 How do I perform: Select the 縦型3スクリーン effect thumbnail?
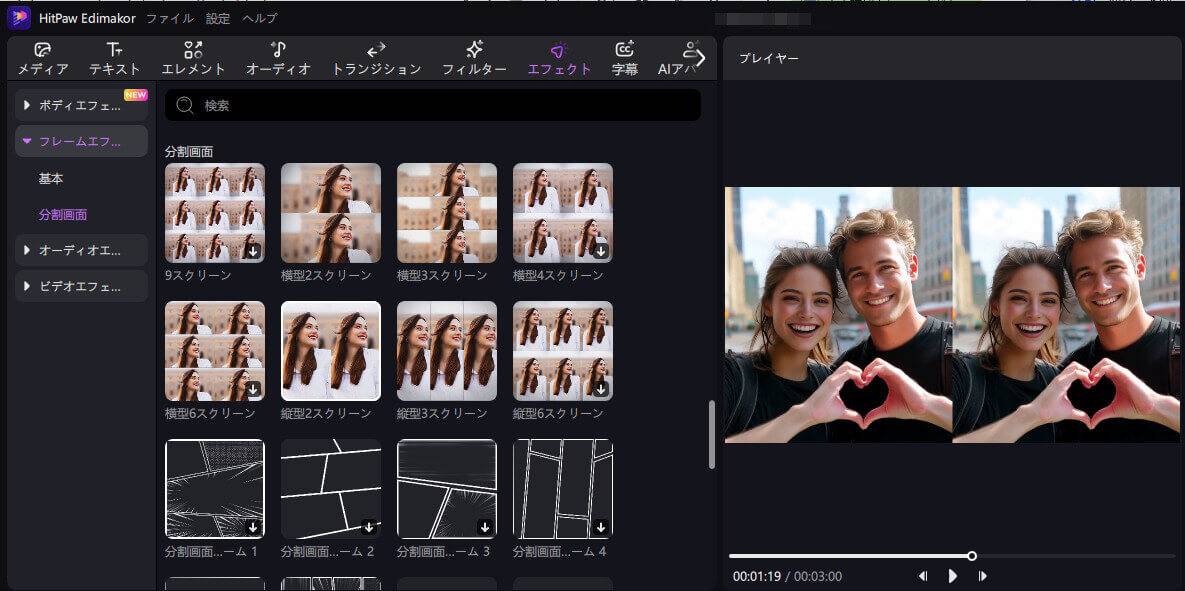(x=447, y=351)
